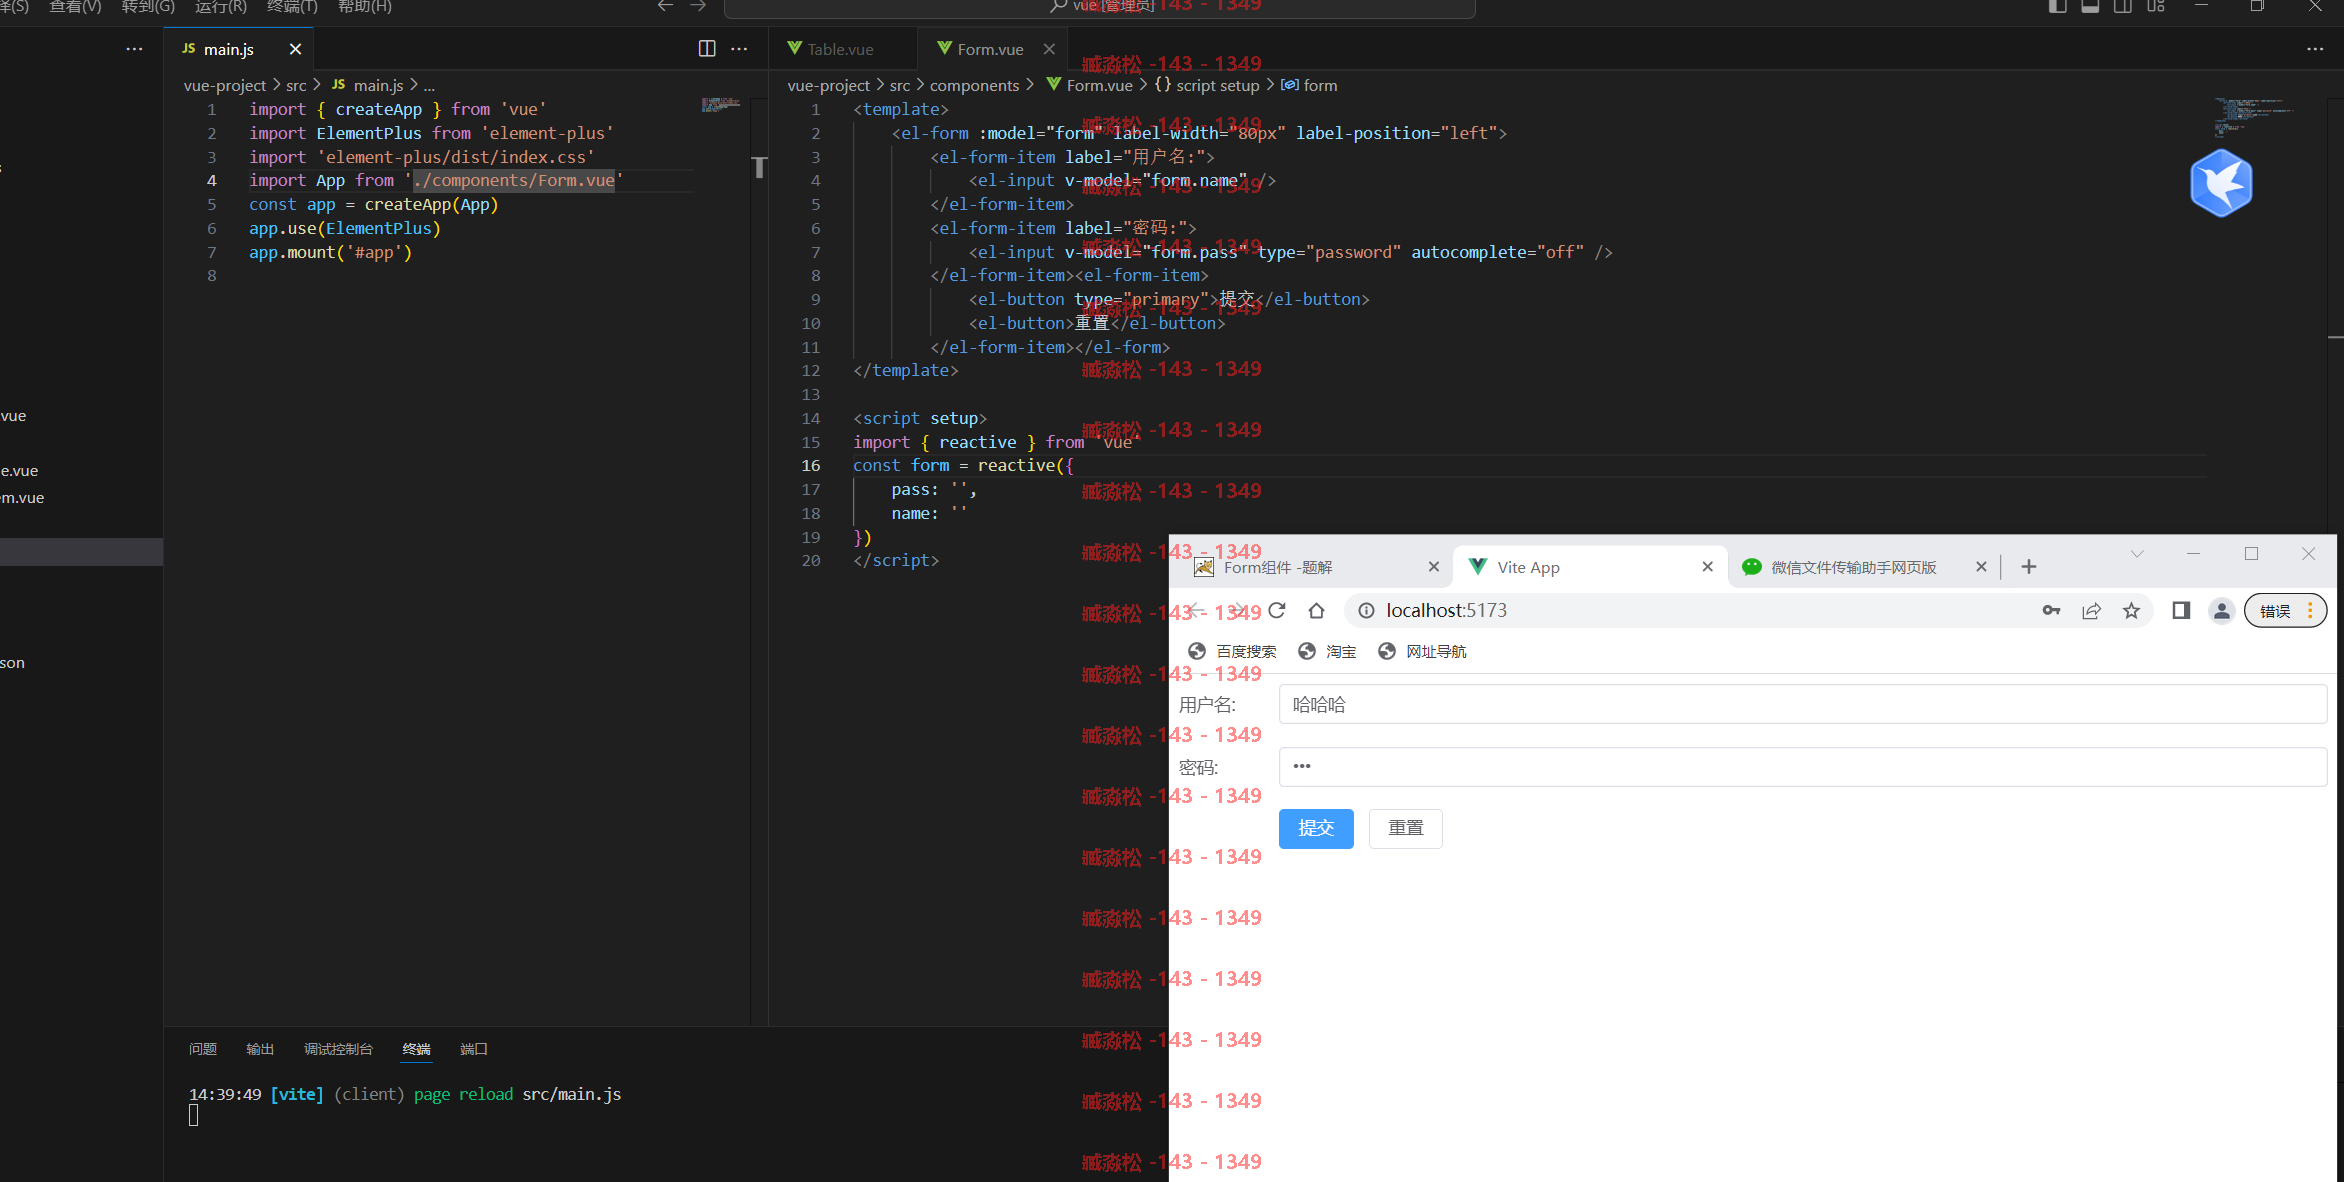
Task: Open the 运行(R) menu
Action: tap(221, 7)
